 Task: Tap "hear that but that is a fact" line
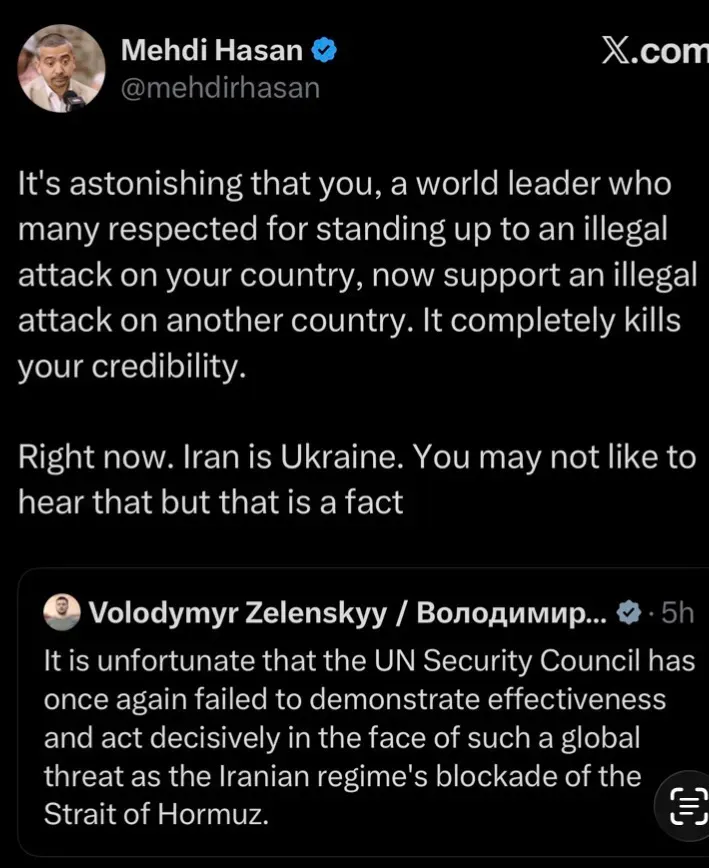click(210, 502)
